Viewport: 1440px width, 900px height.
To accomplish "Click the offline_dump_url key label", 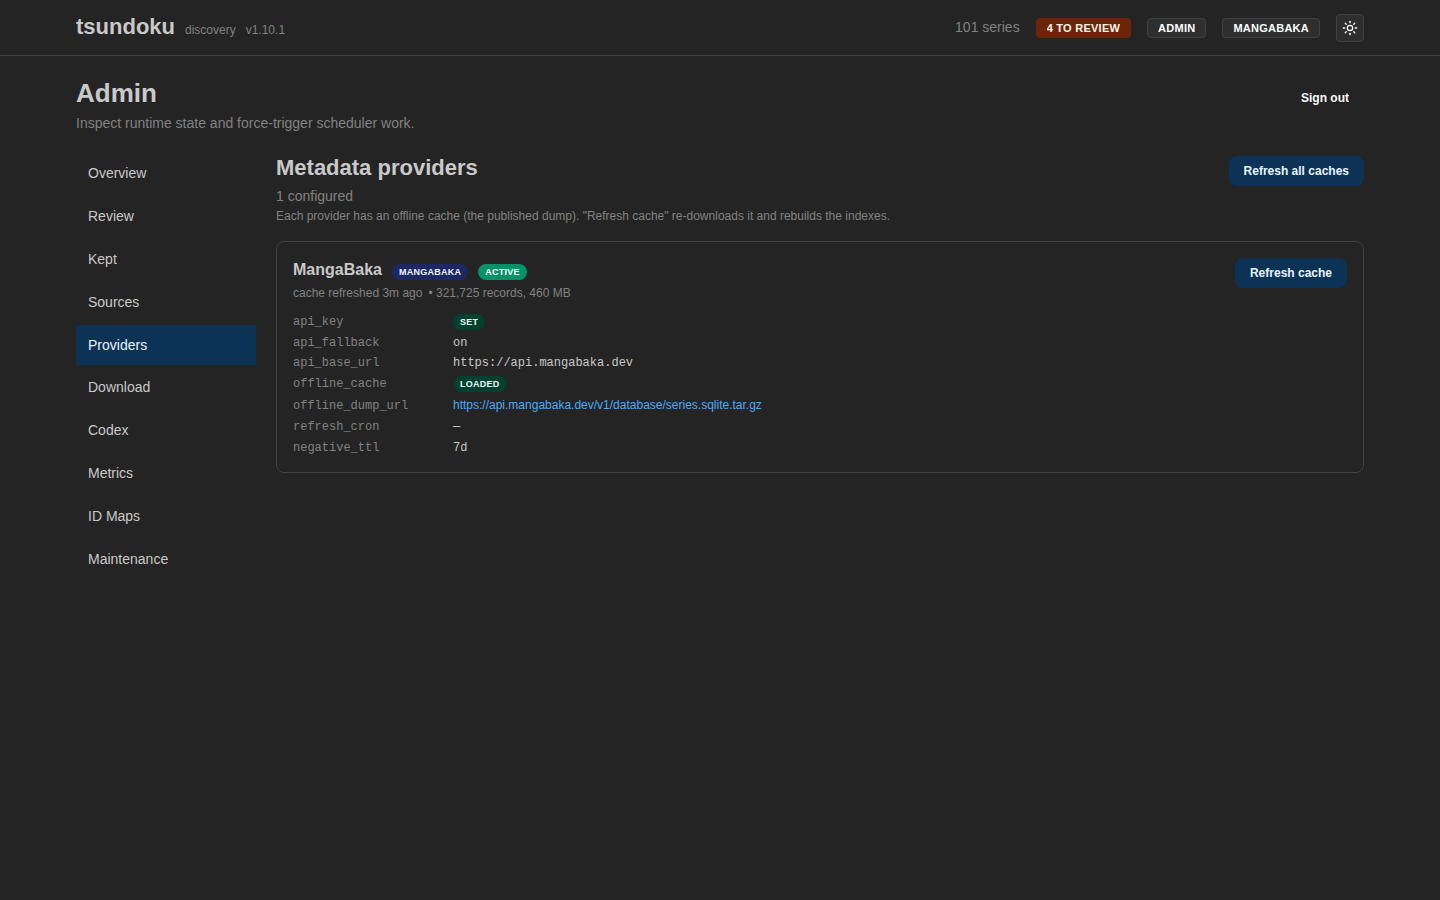I will [350, 405].
